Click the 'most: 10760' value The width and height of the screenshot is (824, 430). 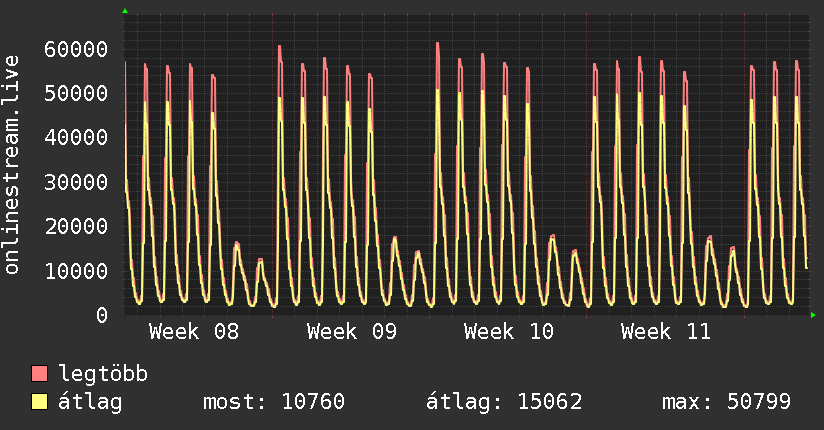(274, 402)
